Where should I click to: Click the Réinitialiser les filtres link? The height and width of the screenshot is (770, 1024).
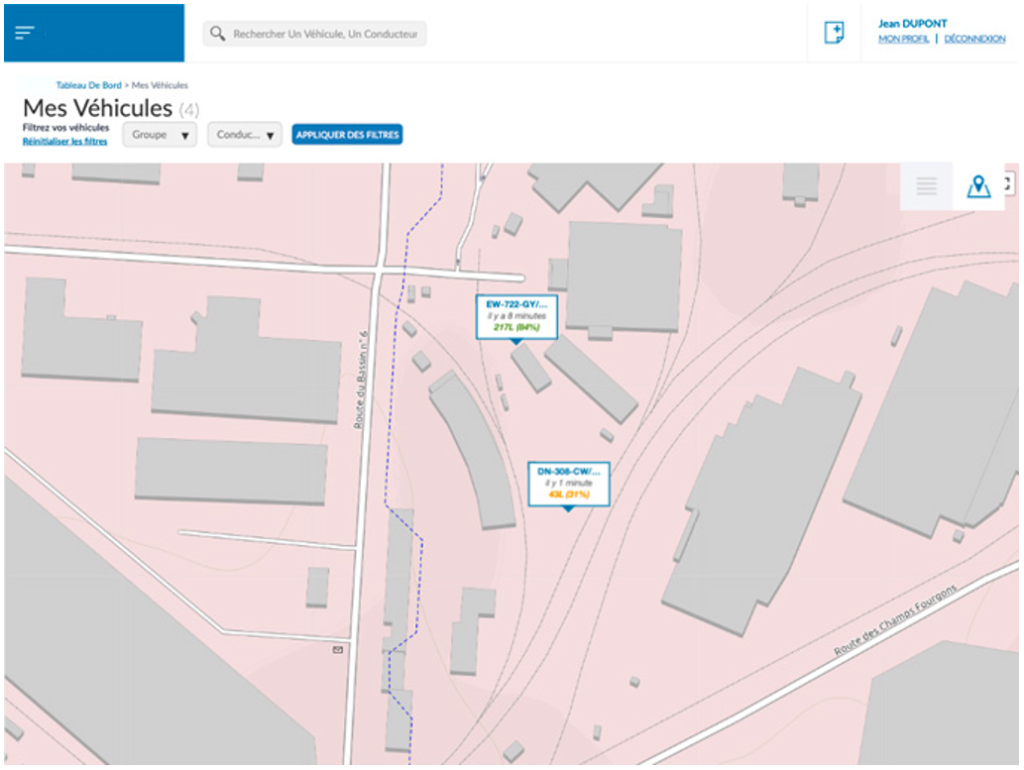tap(65, 142)
